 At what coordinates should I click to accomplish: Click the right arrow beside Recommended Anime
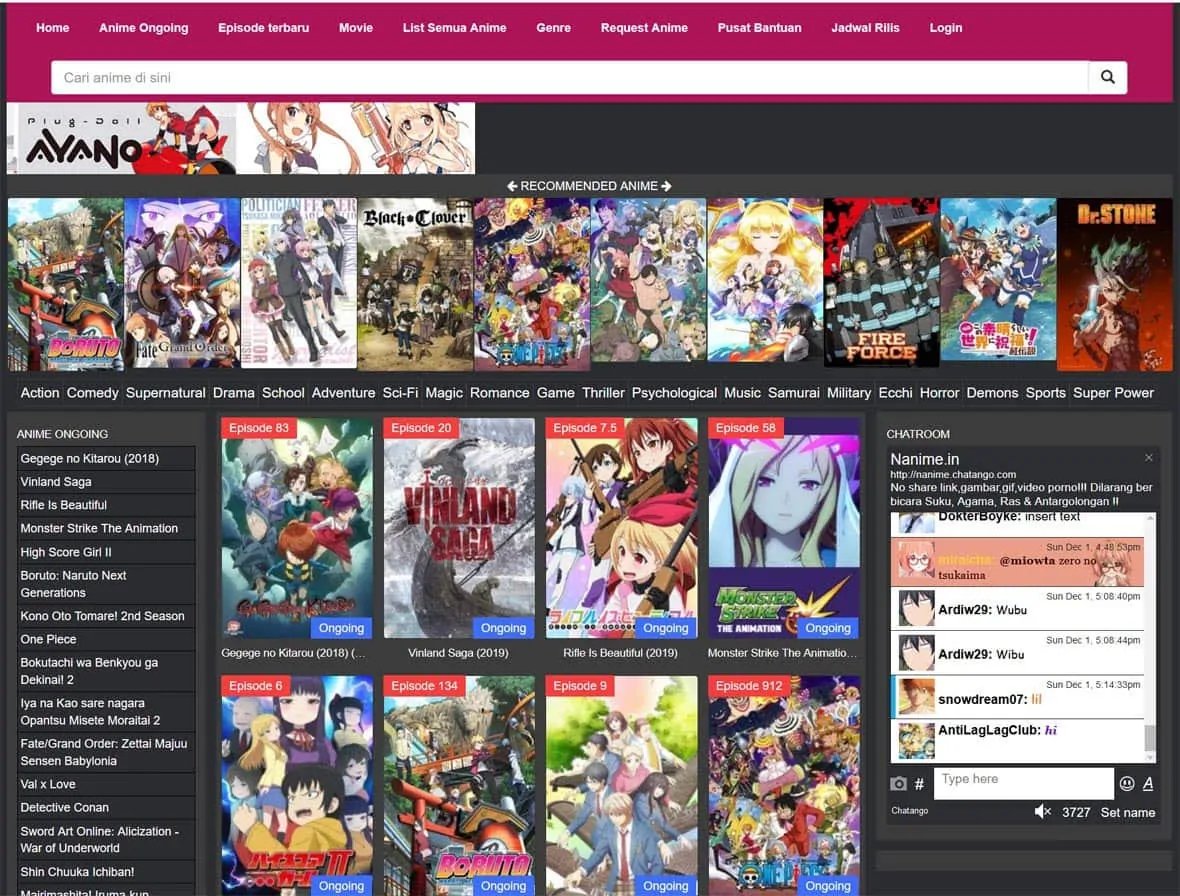click(667, 186)
